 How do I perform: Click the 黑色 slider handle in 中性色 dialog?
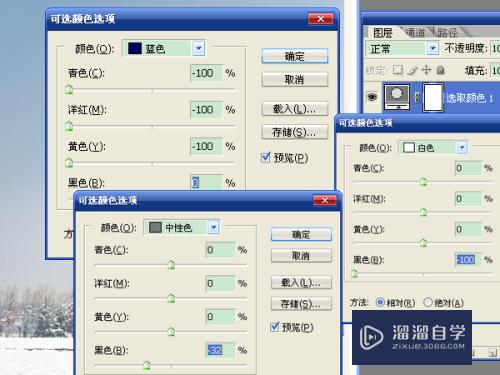click(x=146, y=365)
